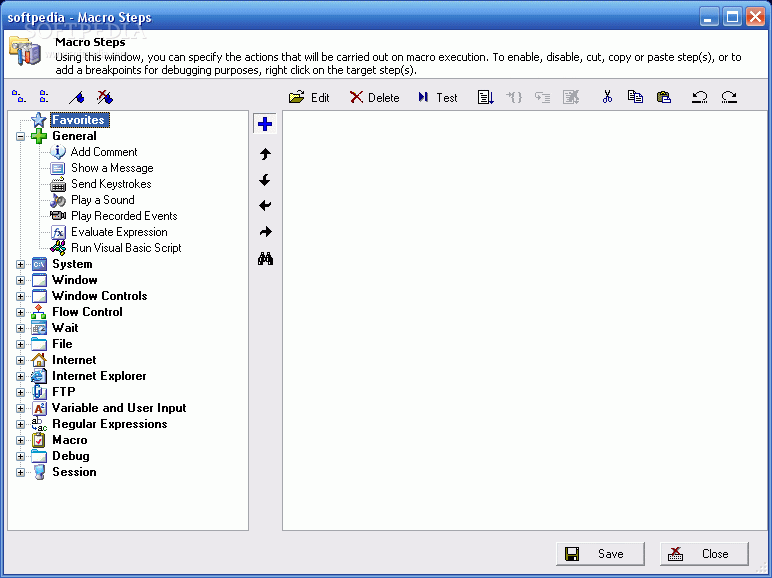
Task: Click inside the empty macro steps list
Action: 524,321
